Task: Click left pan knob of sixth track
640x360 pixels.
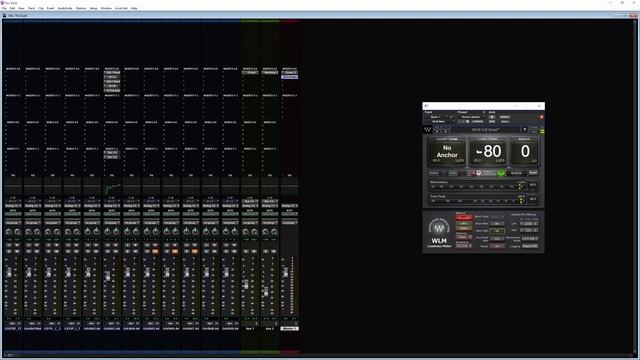Action: (107, 232)
